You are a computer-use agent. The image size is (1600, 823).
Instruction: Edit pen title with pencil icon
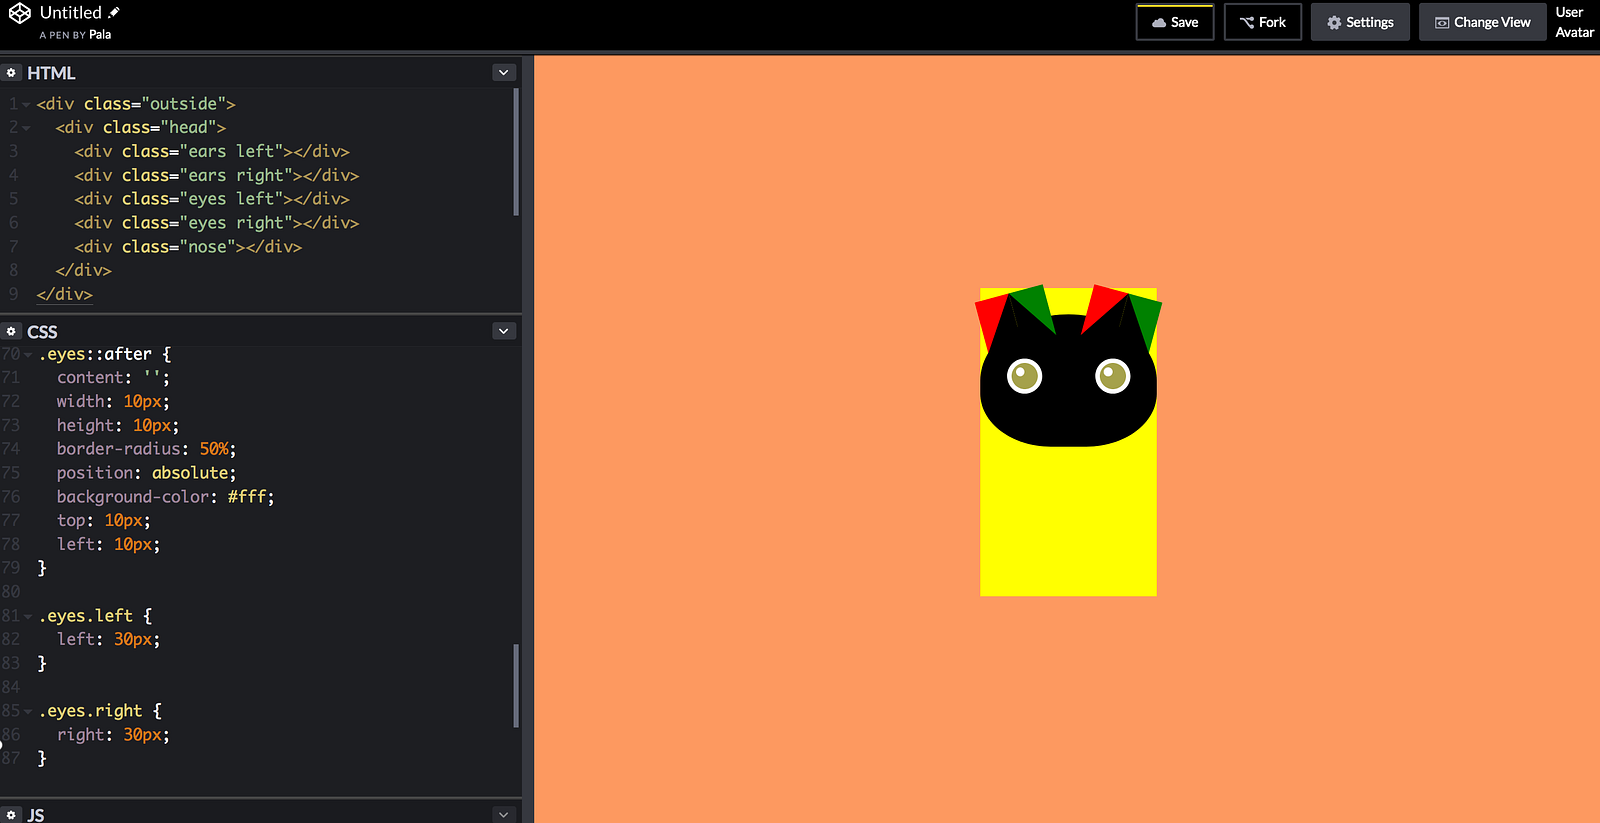(x=114, y=13)
